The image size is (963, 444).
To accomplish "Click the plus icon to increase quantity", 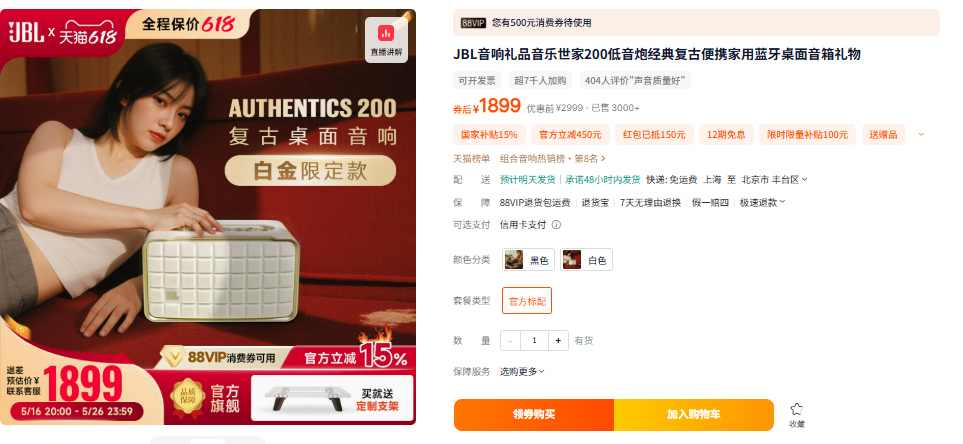I will pyautogui.click(x=558, y=340).
